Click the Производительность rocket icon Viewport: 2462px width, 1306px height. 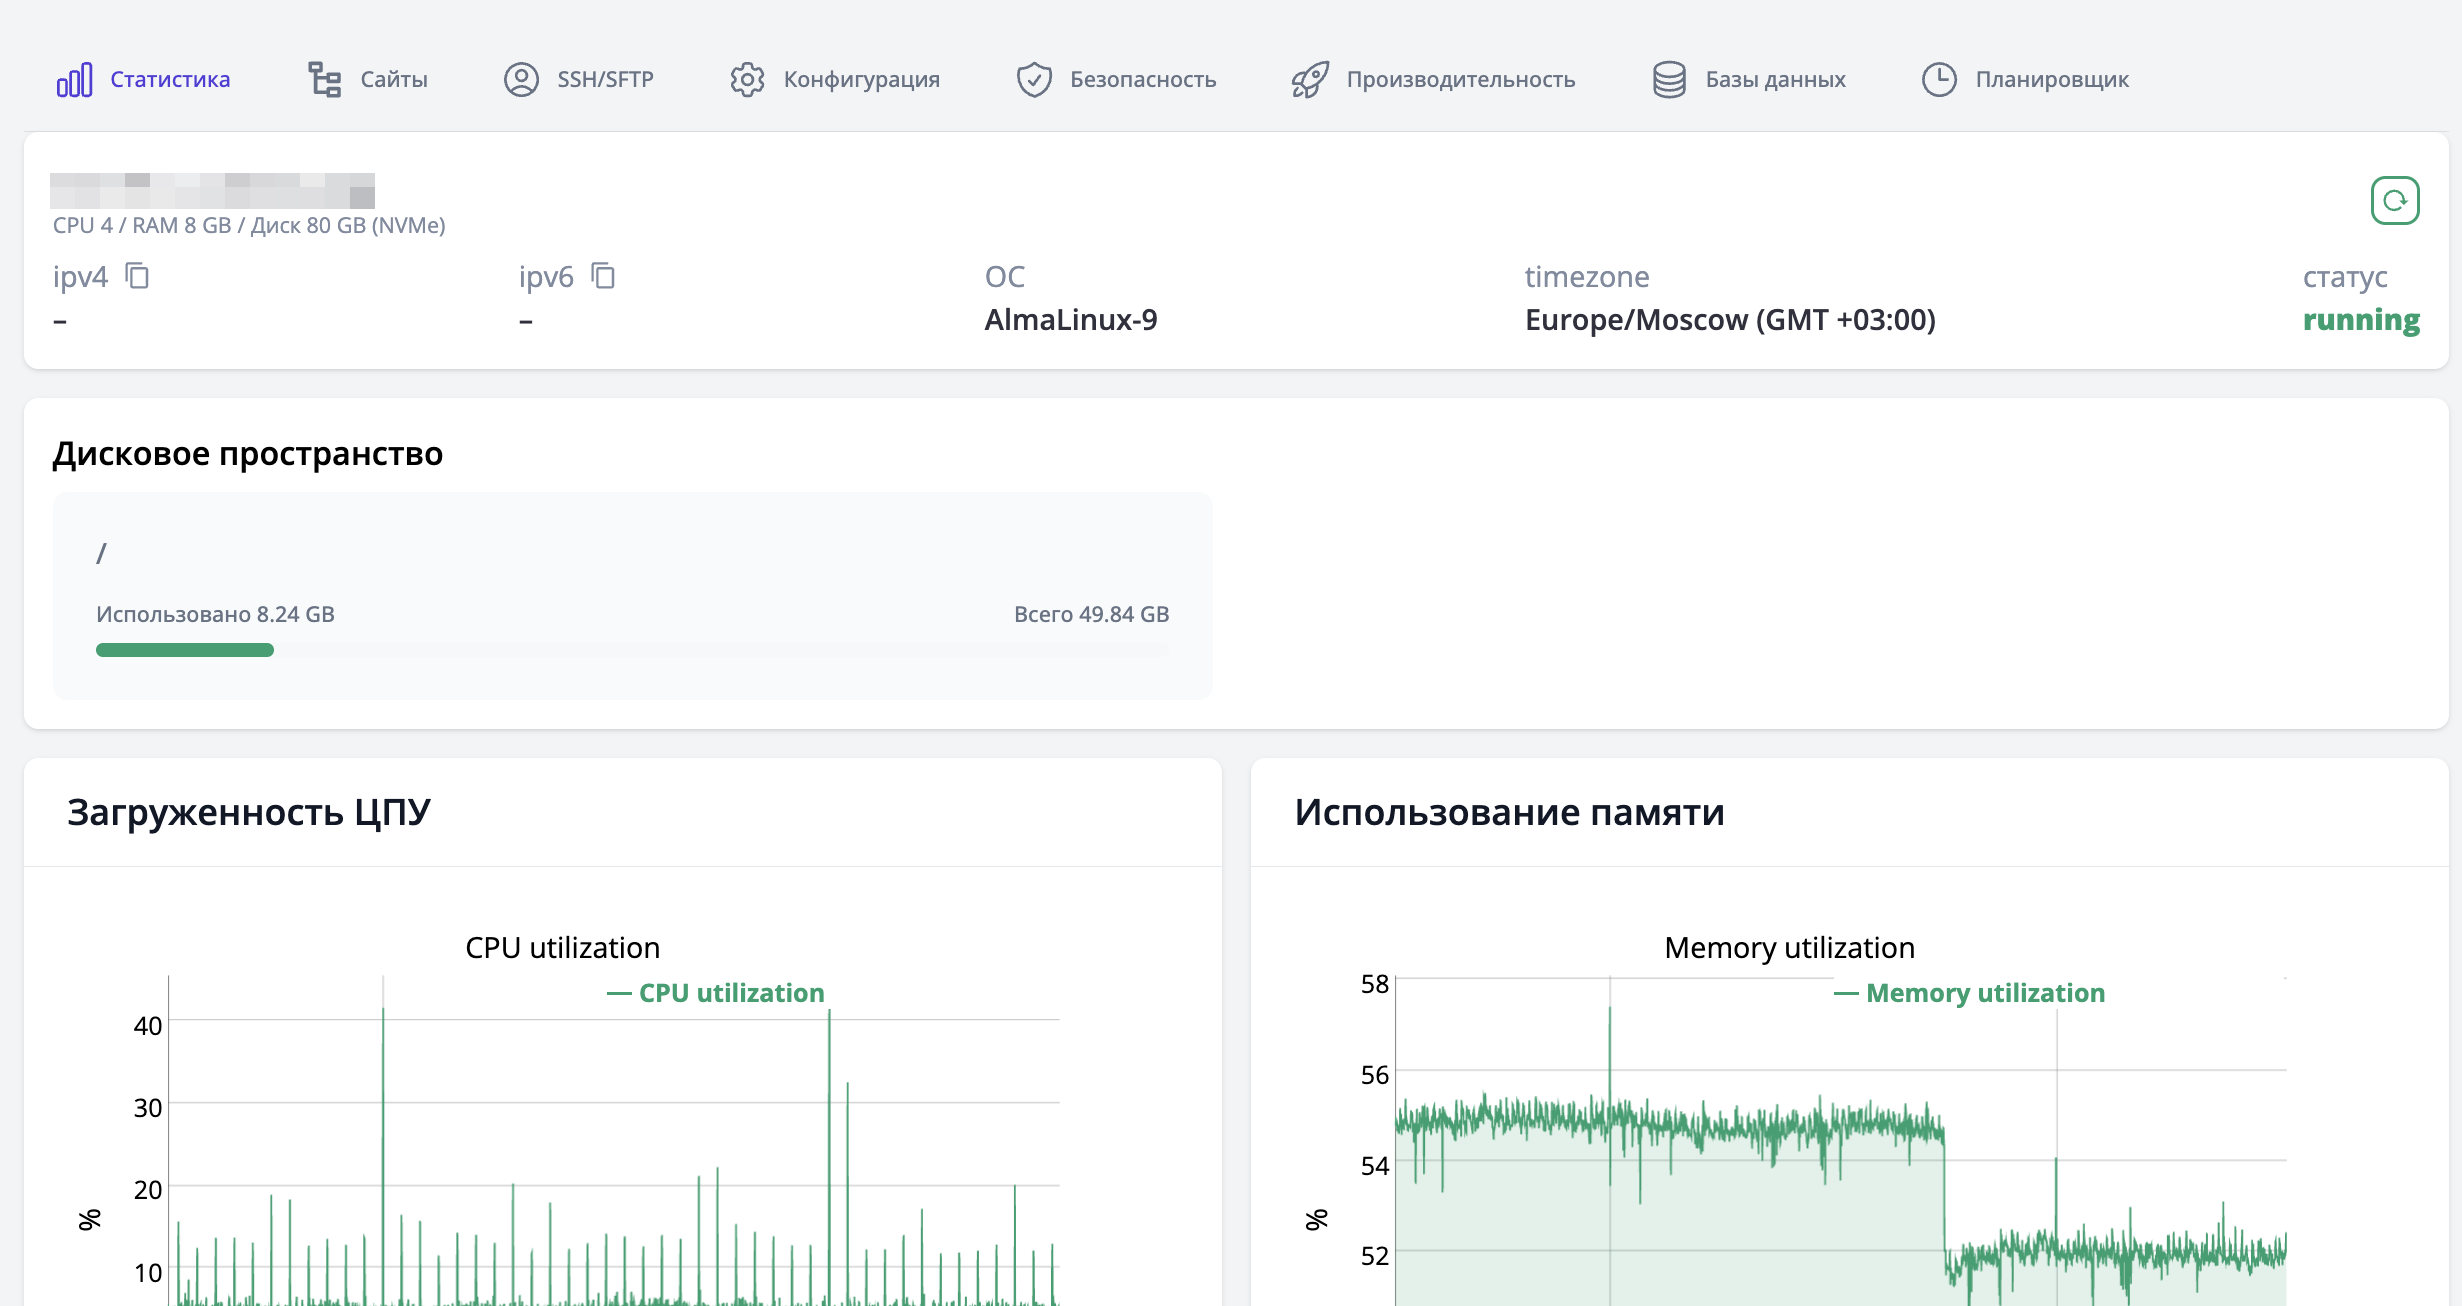[x=1310, y=80]
